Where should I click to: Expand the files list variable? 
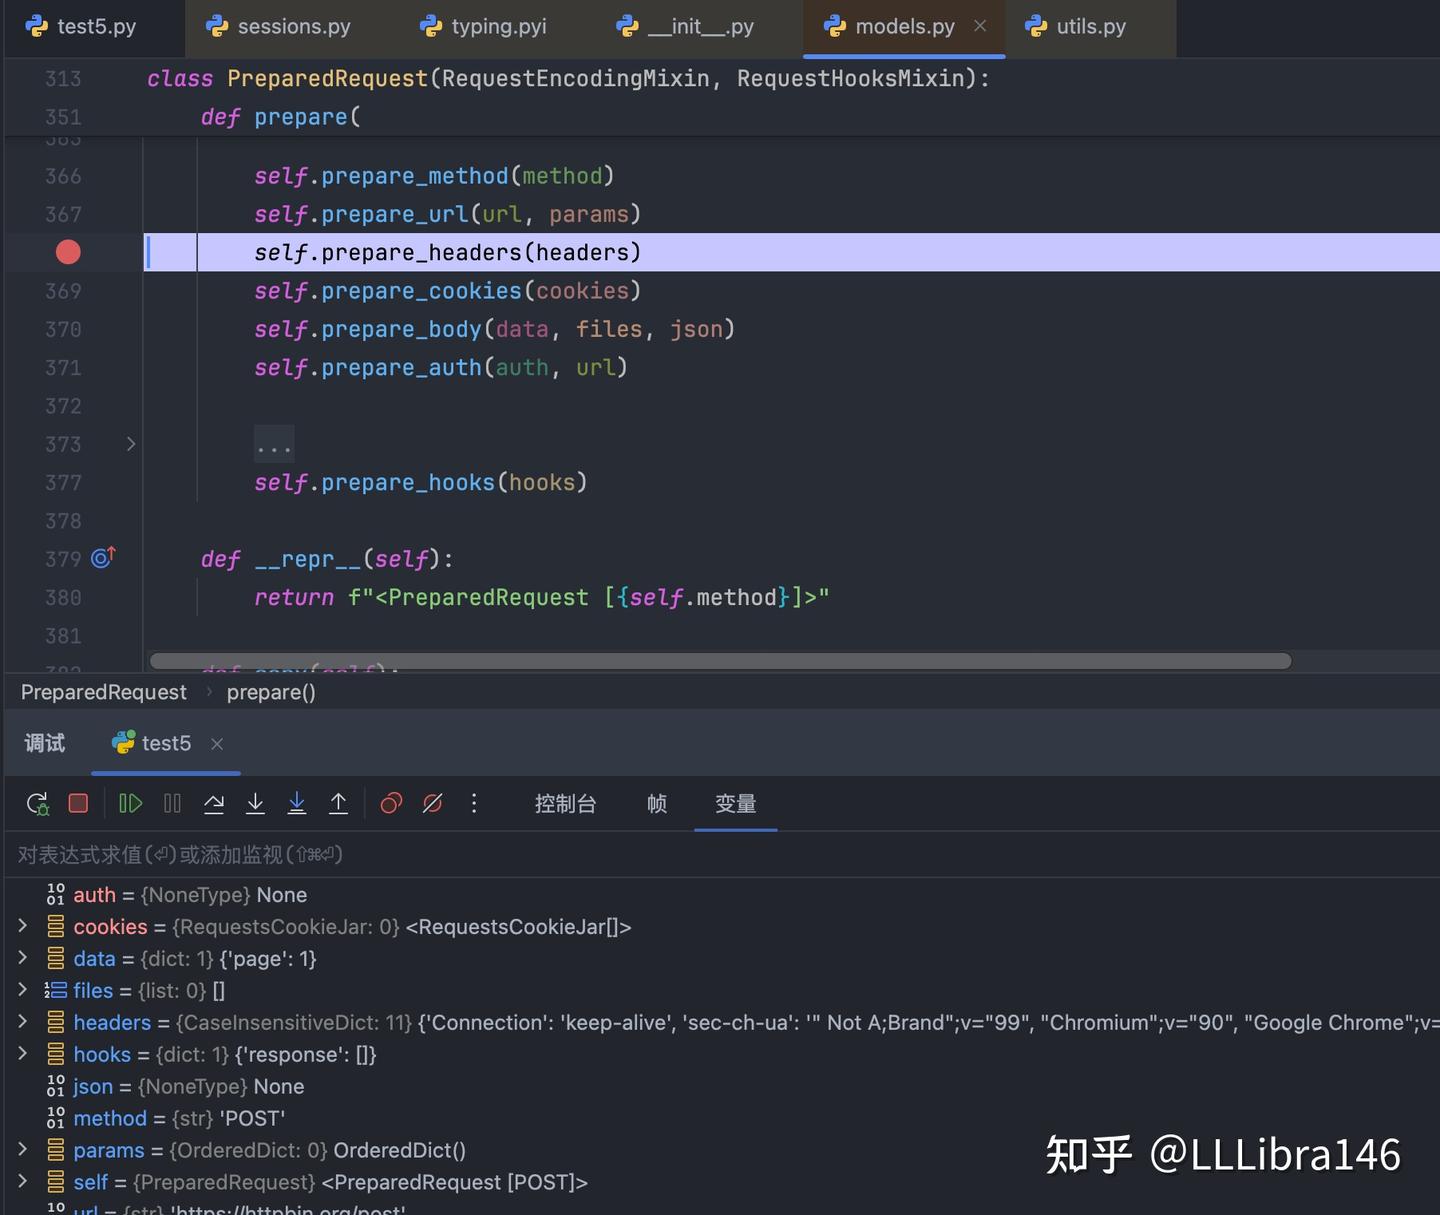pos(23,990)
